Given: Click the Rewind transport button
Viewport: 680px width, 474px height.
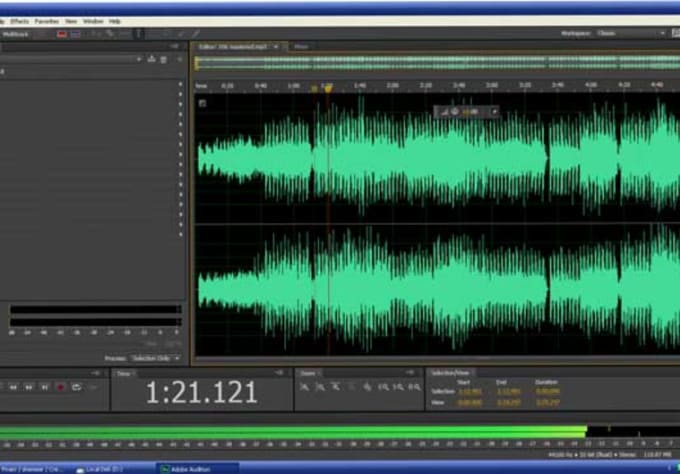Looking at the screenshot, I should click(x=13, y=387).
